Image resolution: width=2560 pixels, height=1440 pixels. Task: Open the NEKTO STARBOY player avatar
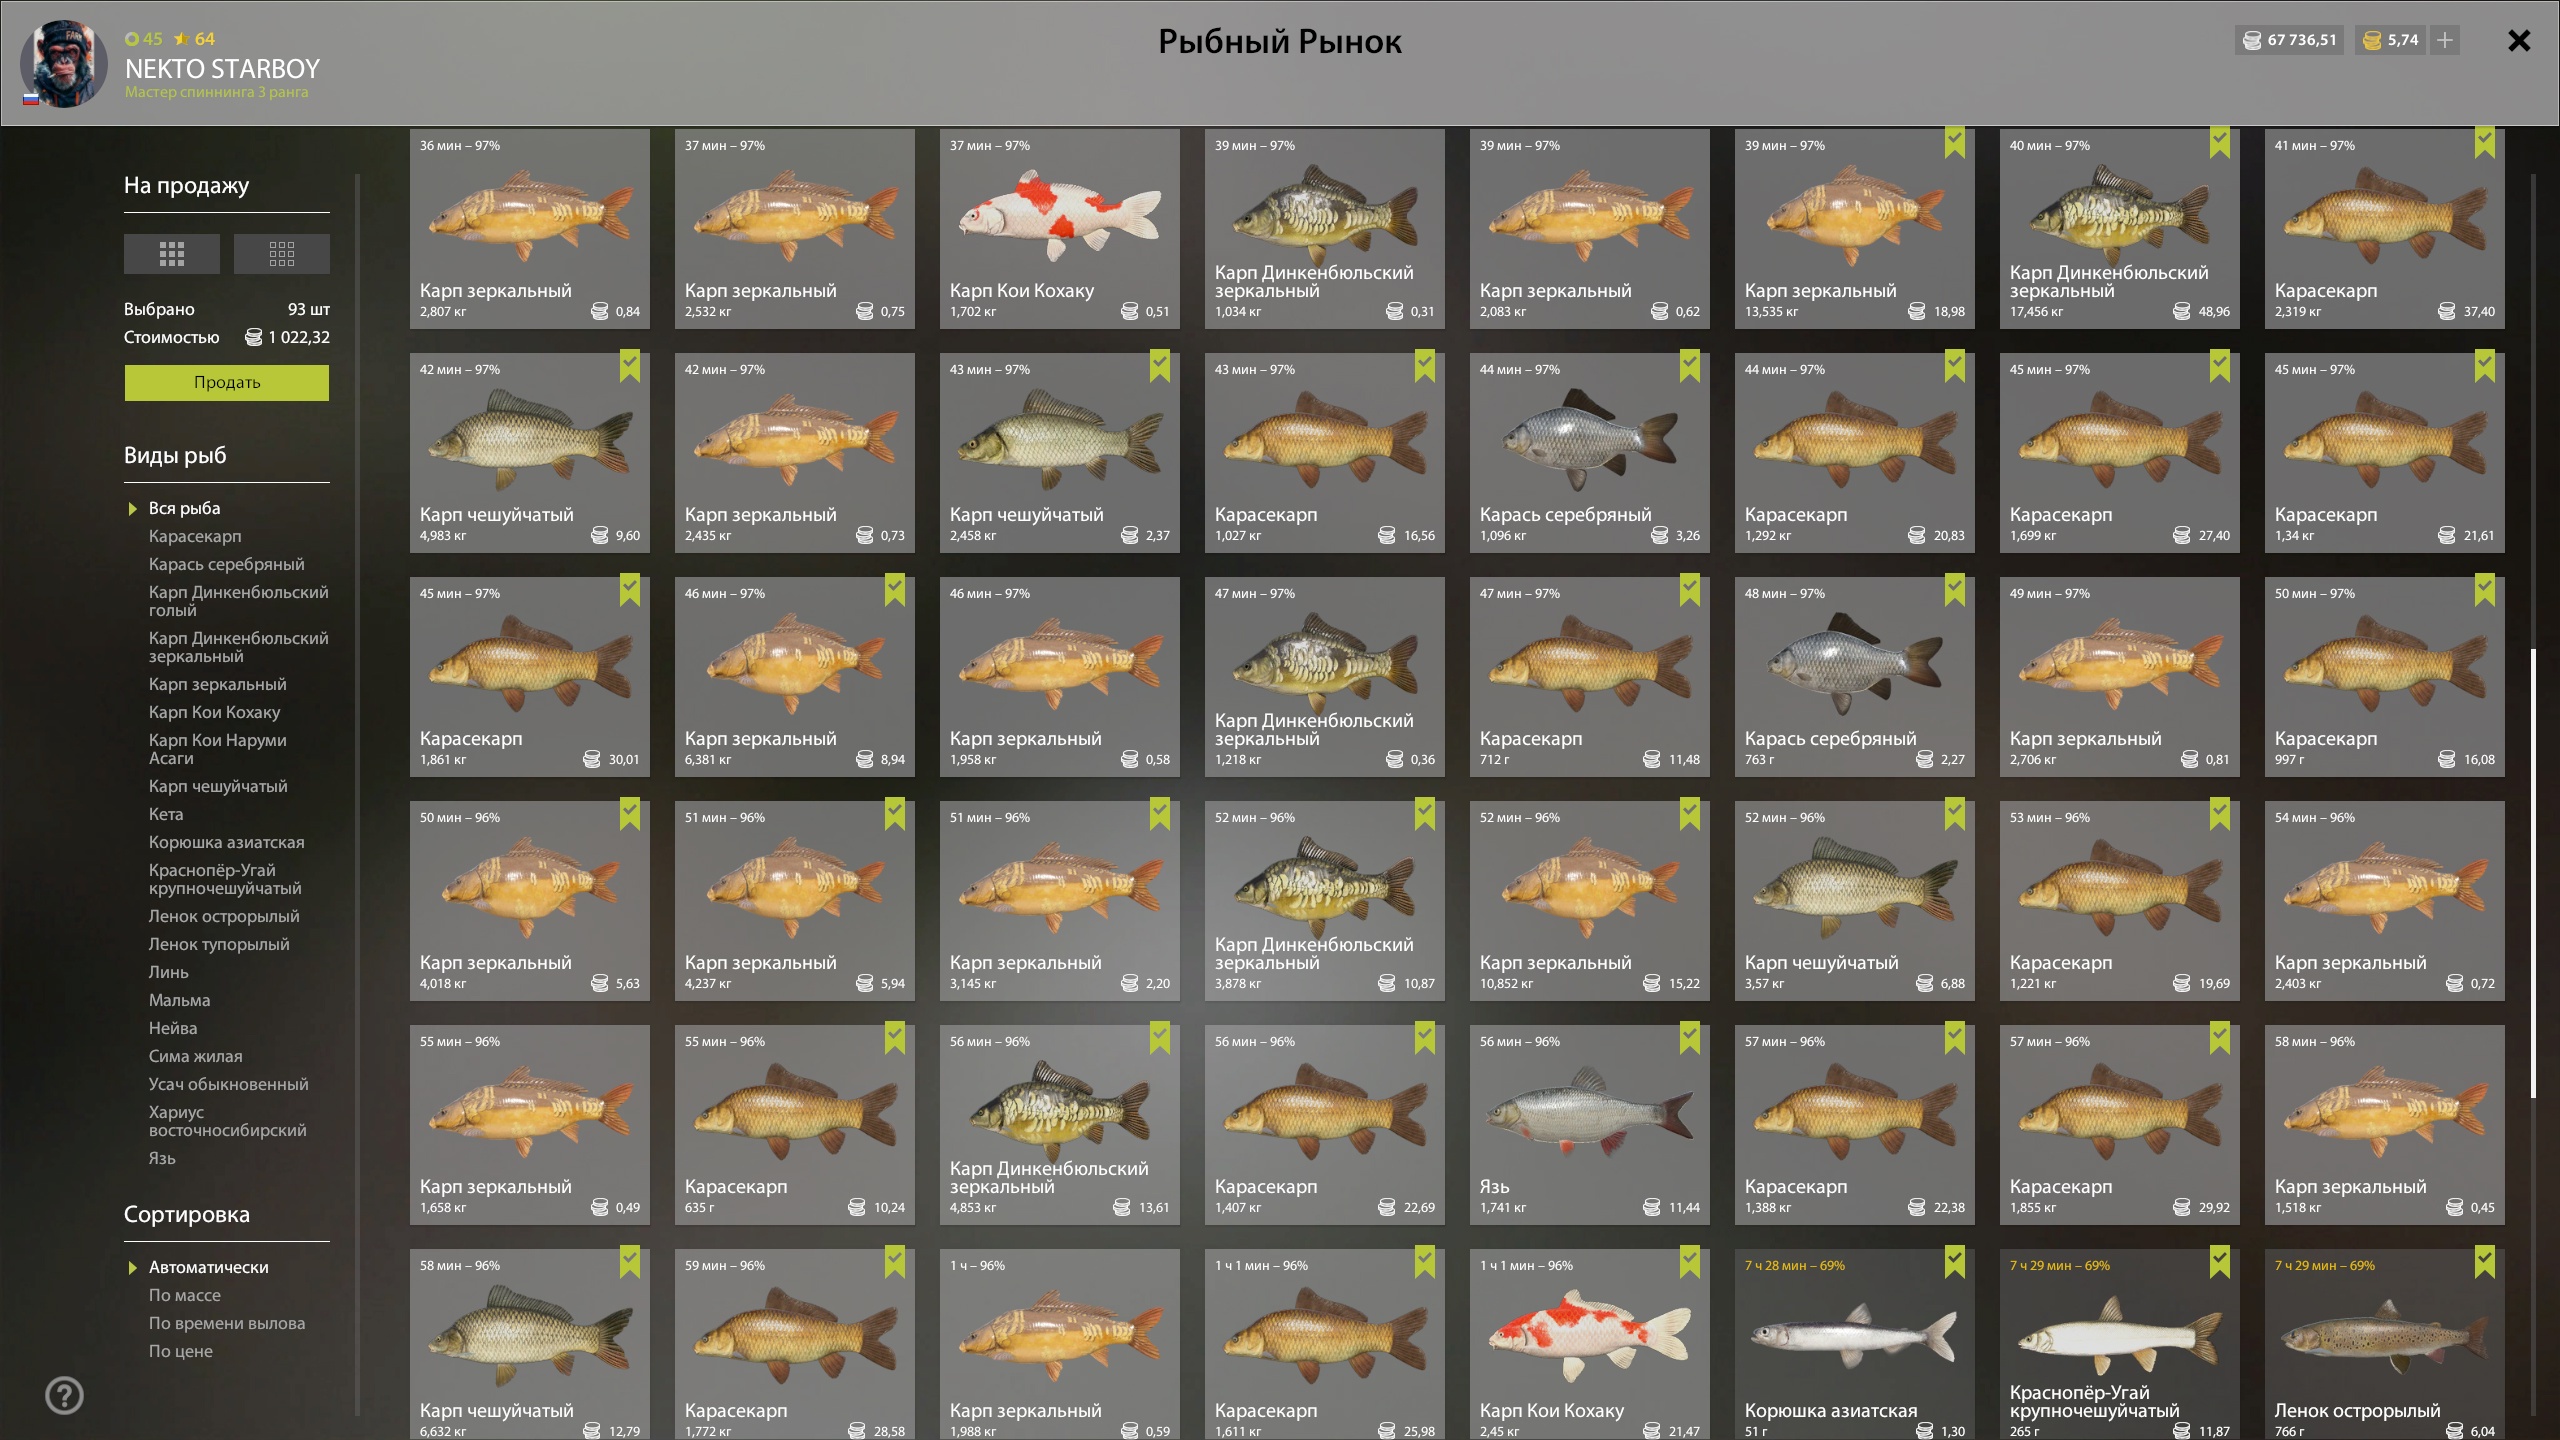[64, 64]
